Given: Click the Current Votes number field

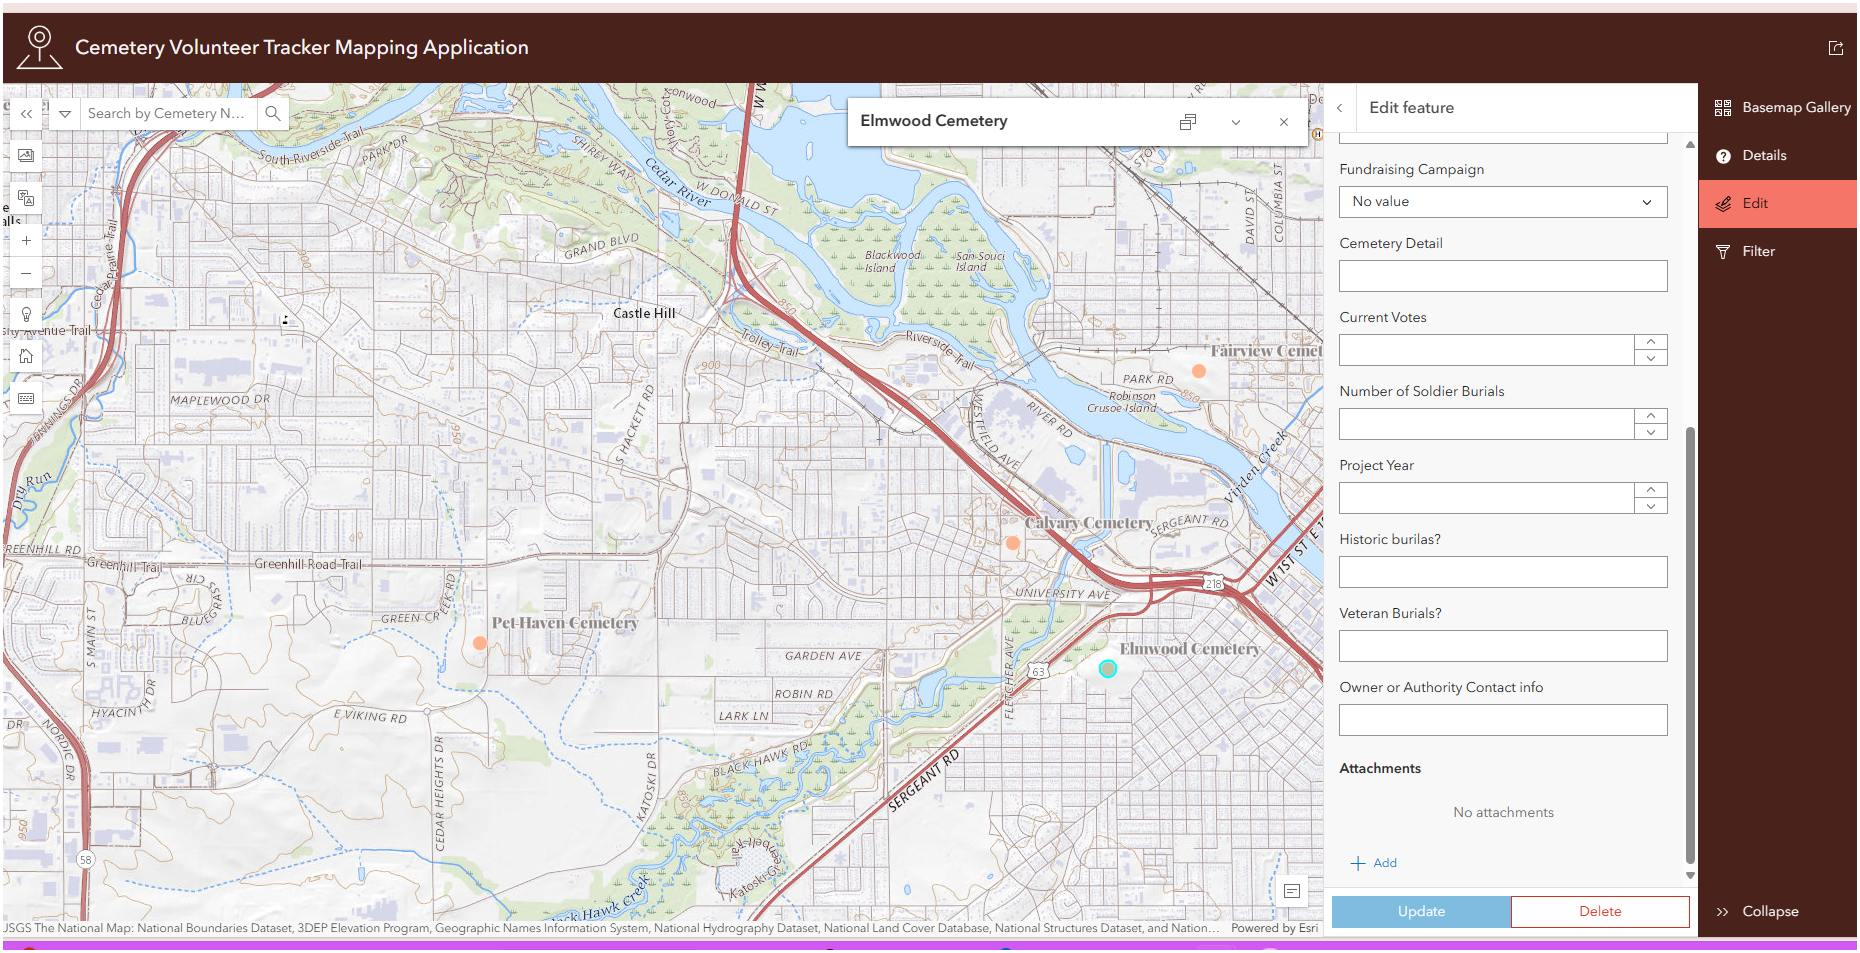Looking at the screenshot, I should tap(1486, 350).
